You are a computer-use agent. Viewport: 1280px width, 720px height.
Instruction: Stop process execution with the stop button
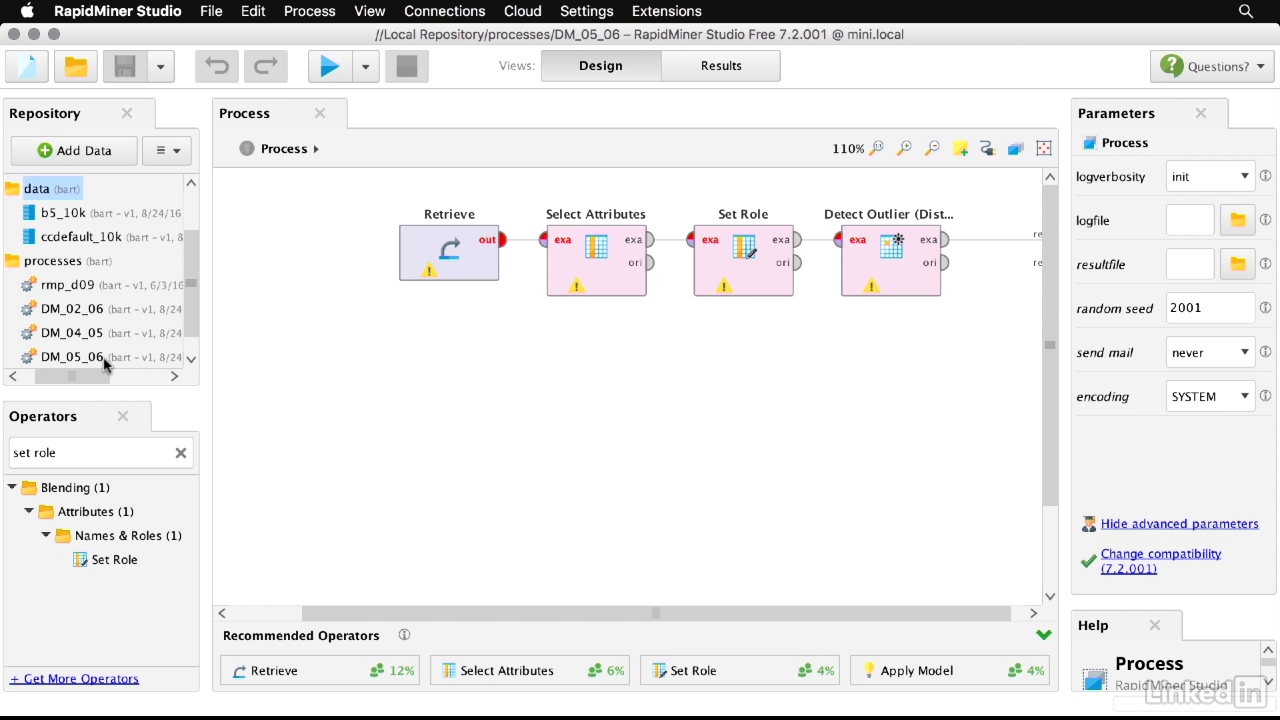[x=406, y=67]
